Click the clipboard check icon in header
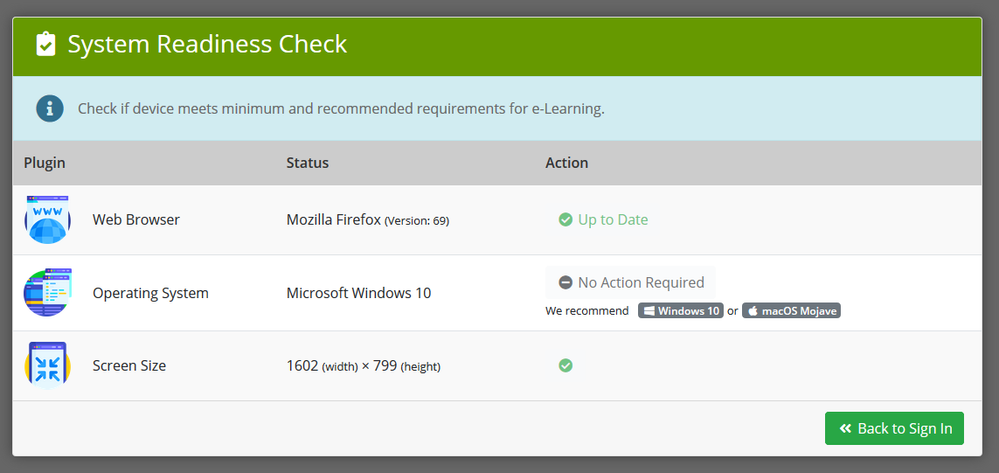Viewport: 999px width, 473px height. tap(45, 45)
